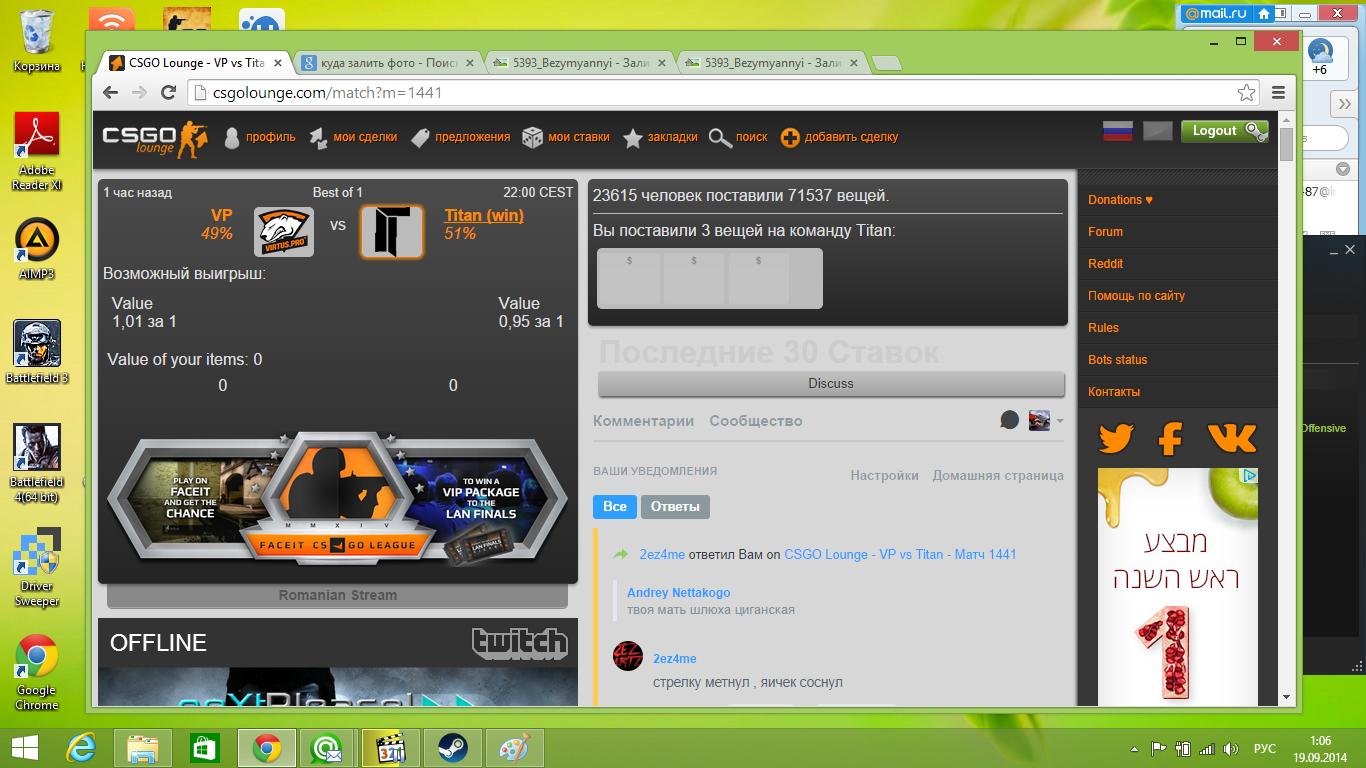Select the Комментарии tab
Image resolution: width=1366 pixels, height=768 pixels.
coord(643,421)
